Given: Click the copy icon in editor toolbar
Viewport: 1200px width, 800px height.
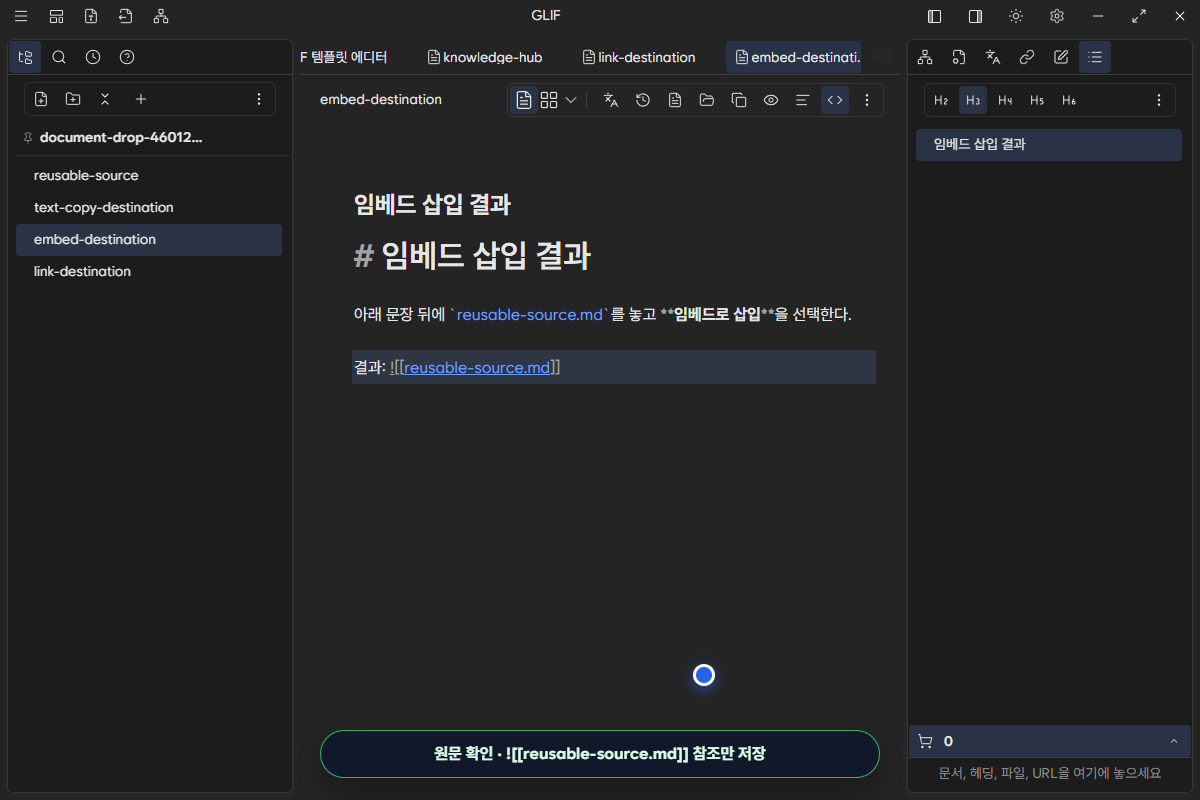Looking at the screenshot, I should tap(739, 100).
